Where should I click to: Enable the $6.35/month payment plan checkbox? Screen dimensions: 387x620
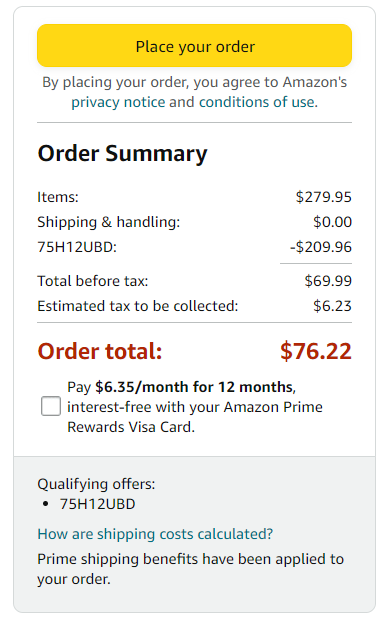[x=51, y=406]
